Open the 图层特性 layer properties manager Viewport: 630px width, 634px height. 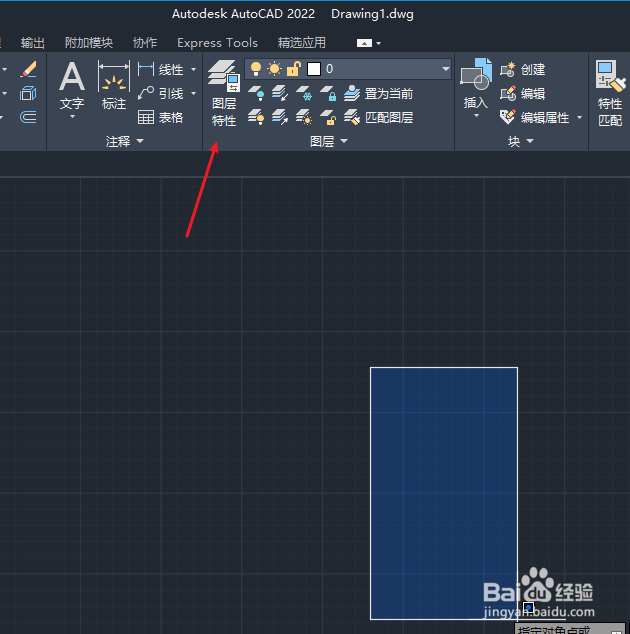224,93
